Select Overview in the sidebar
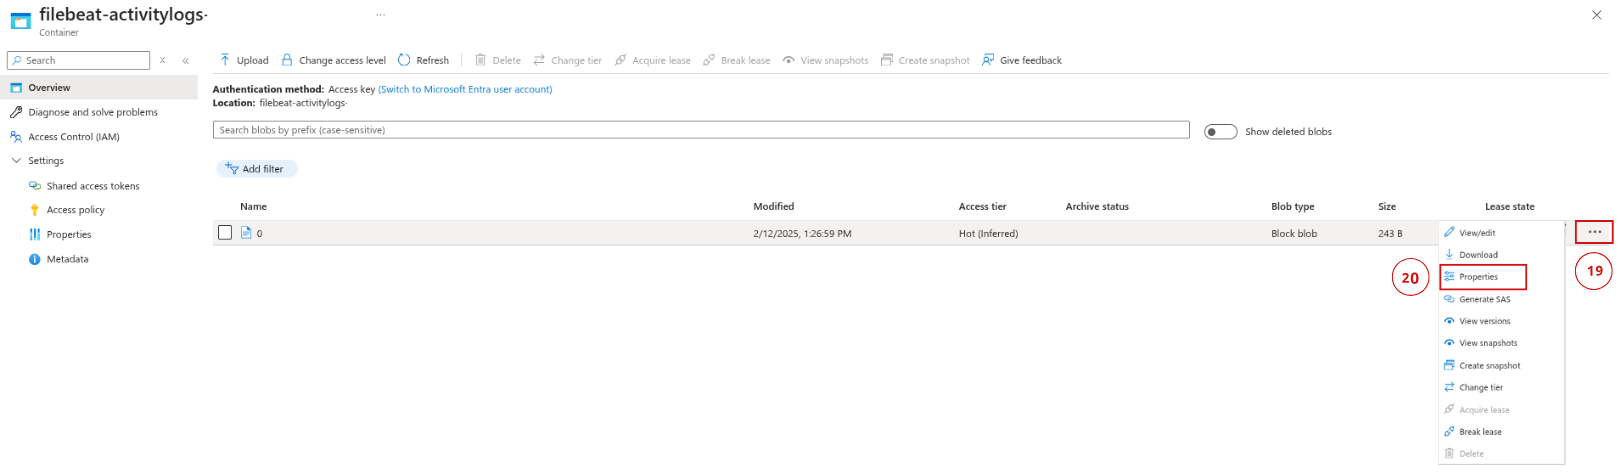 (x=99, y=88)
